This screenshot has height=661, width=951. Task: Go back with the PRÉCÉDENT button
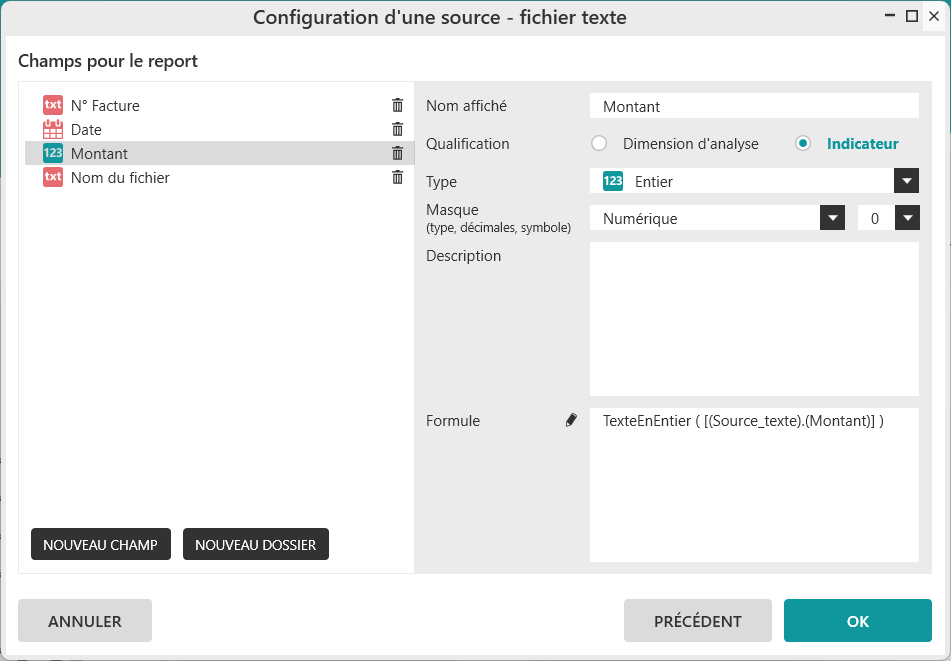[x=697, y=621]
